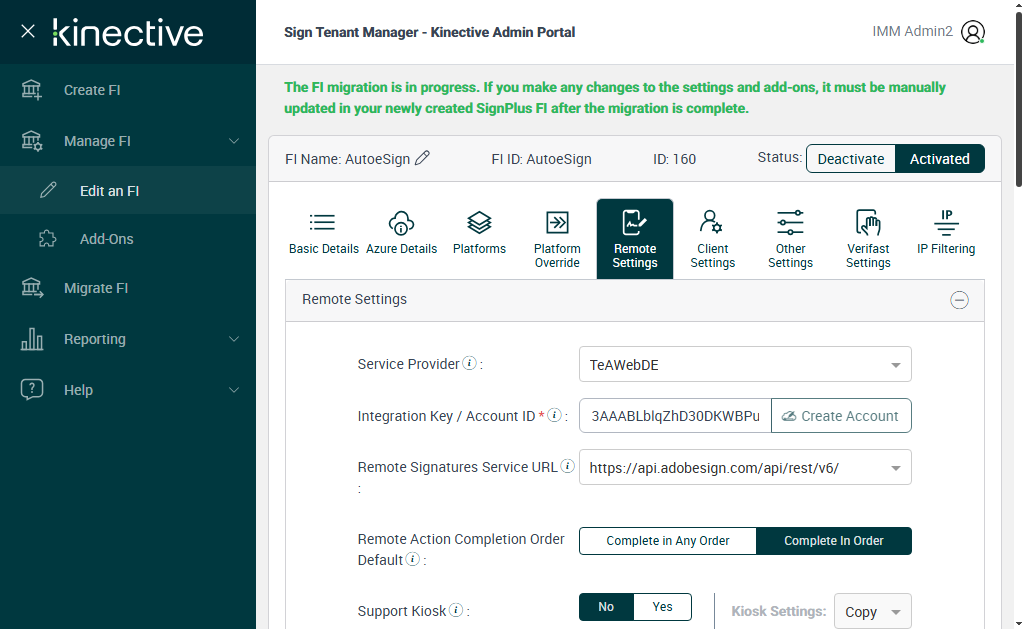This screenshot has height=629, width=1024.
Task: Show info for Service Provider
Action: click(470, 363)
